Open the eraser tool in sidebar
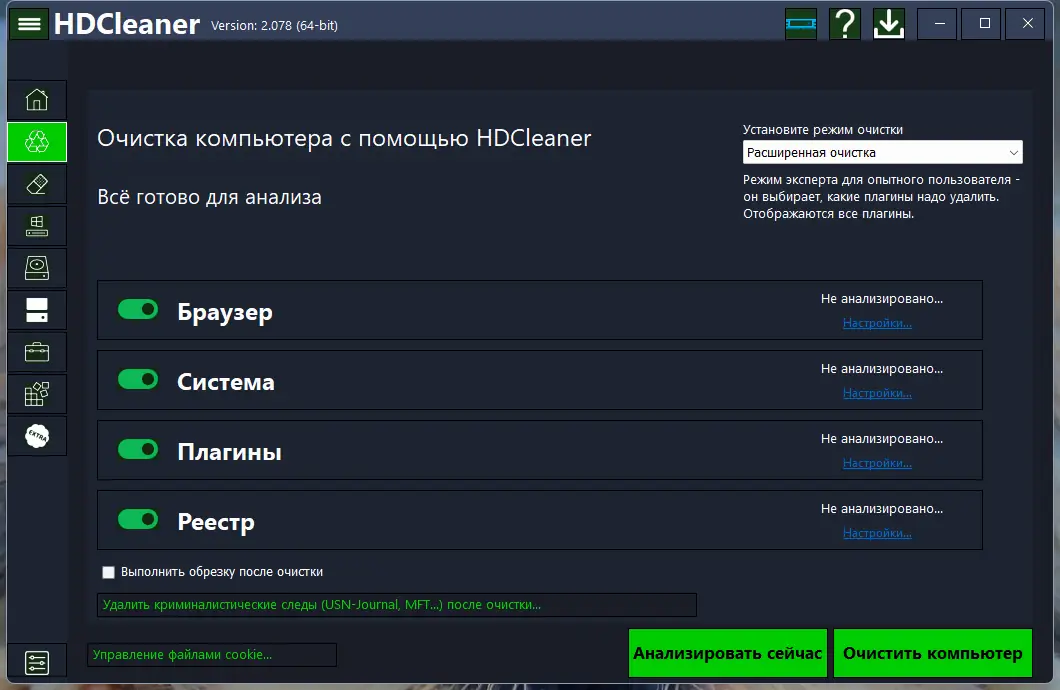1060x690 pixels. pos(37,184)
